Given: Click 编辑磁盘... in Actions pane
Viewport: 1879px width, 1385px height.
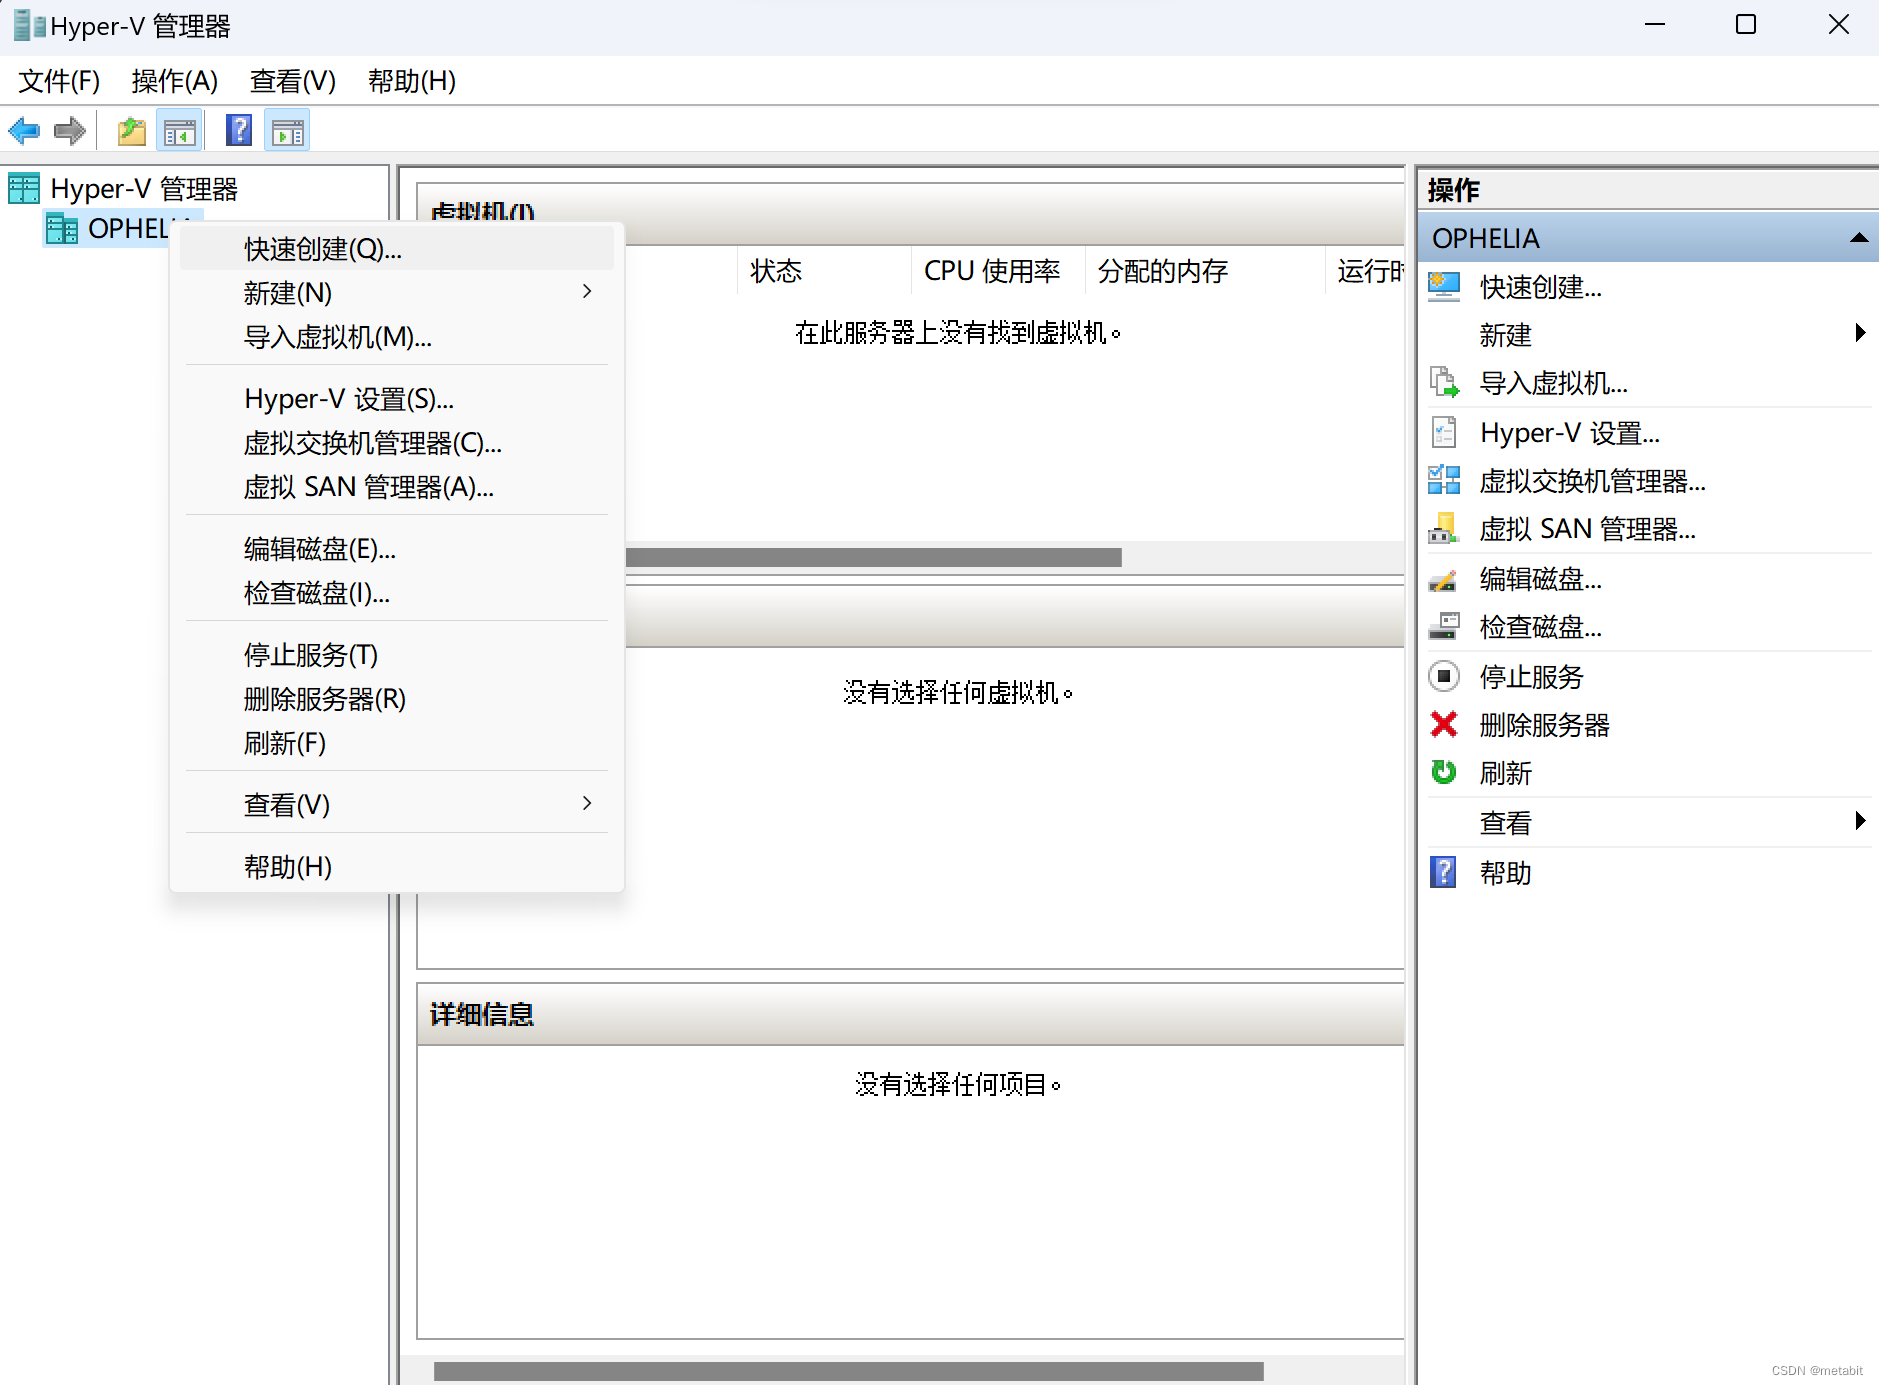Looking at the screenshot, I should pos(1541,579).
